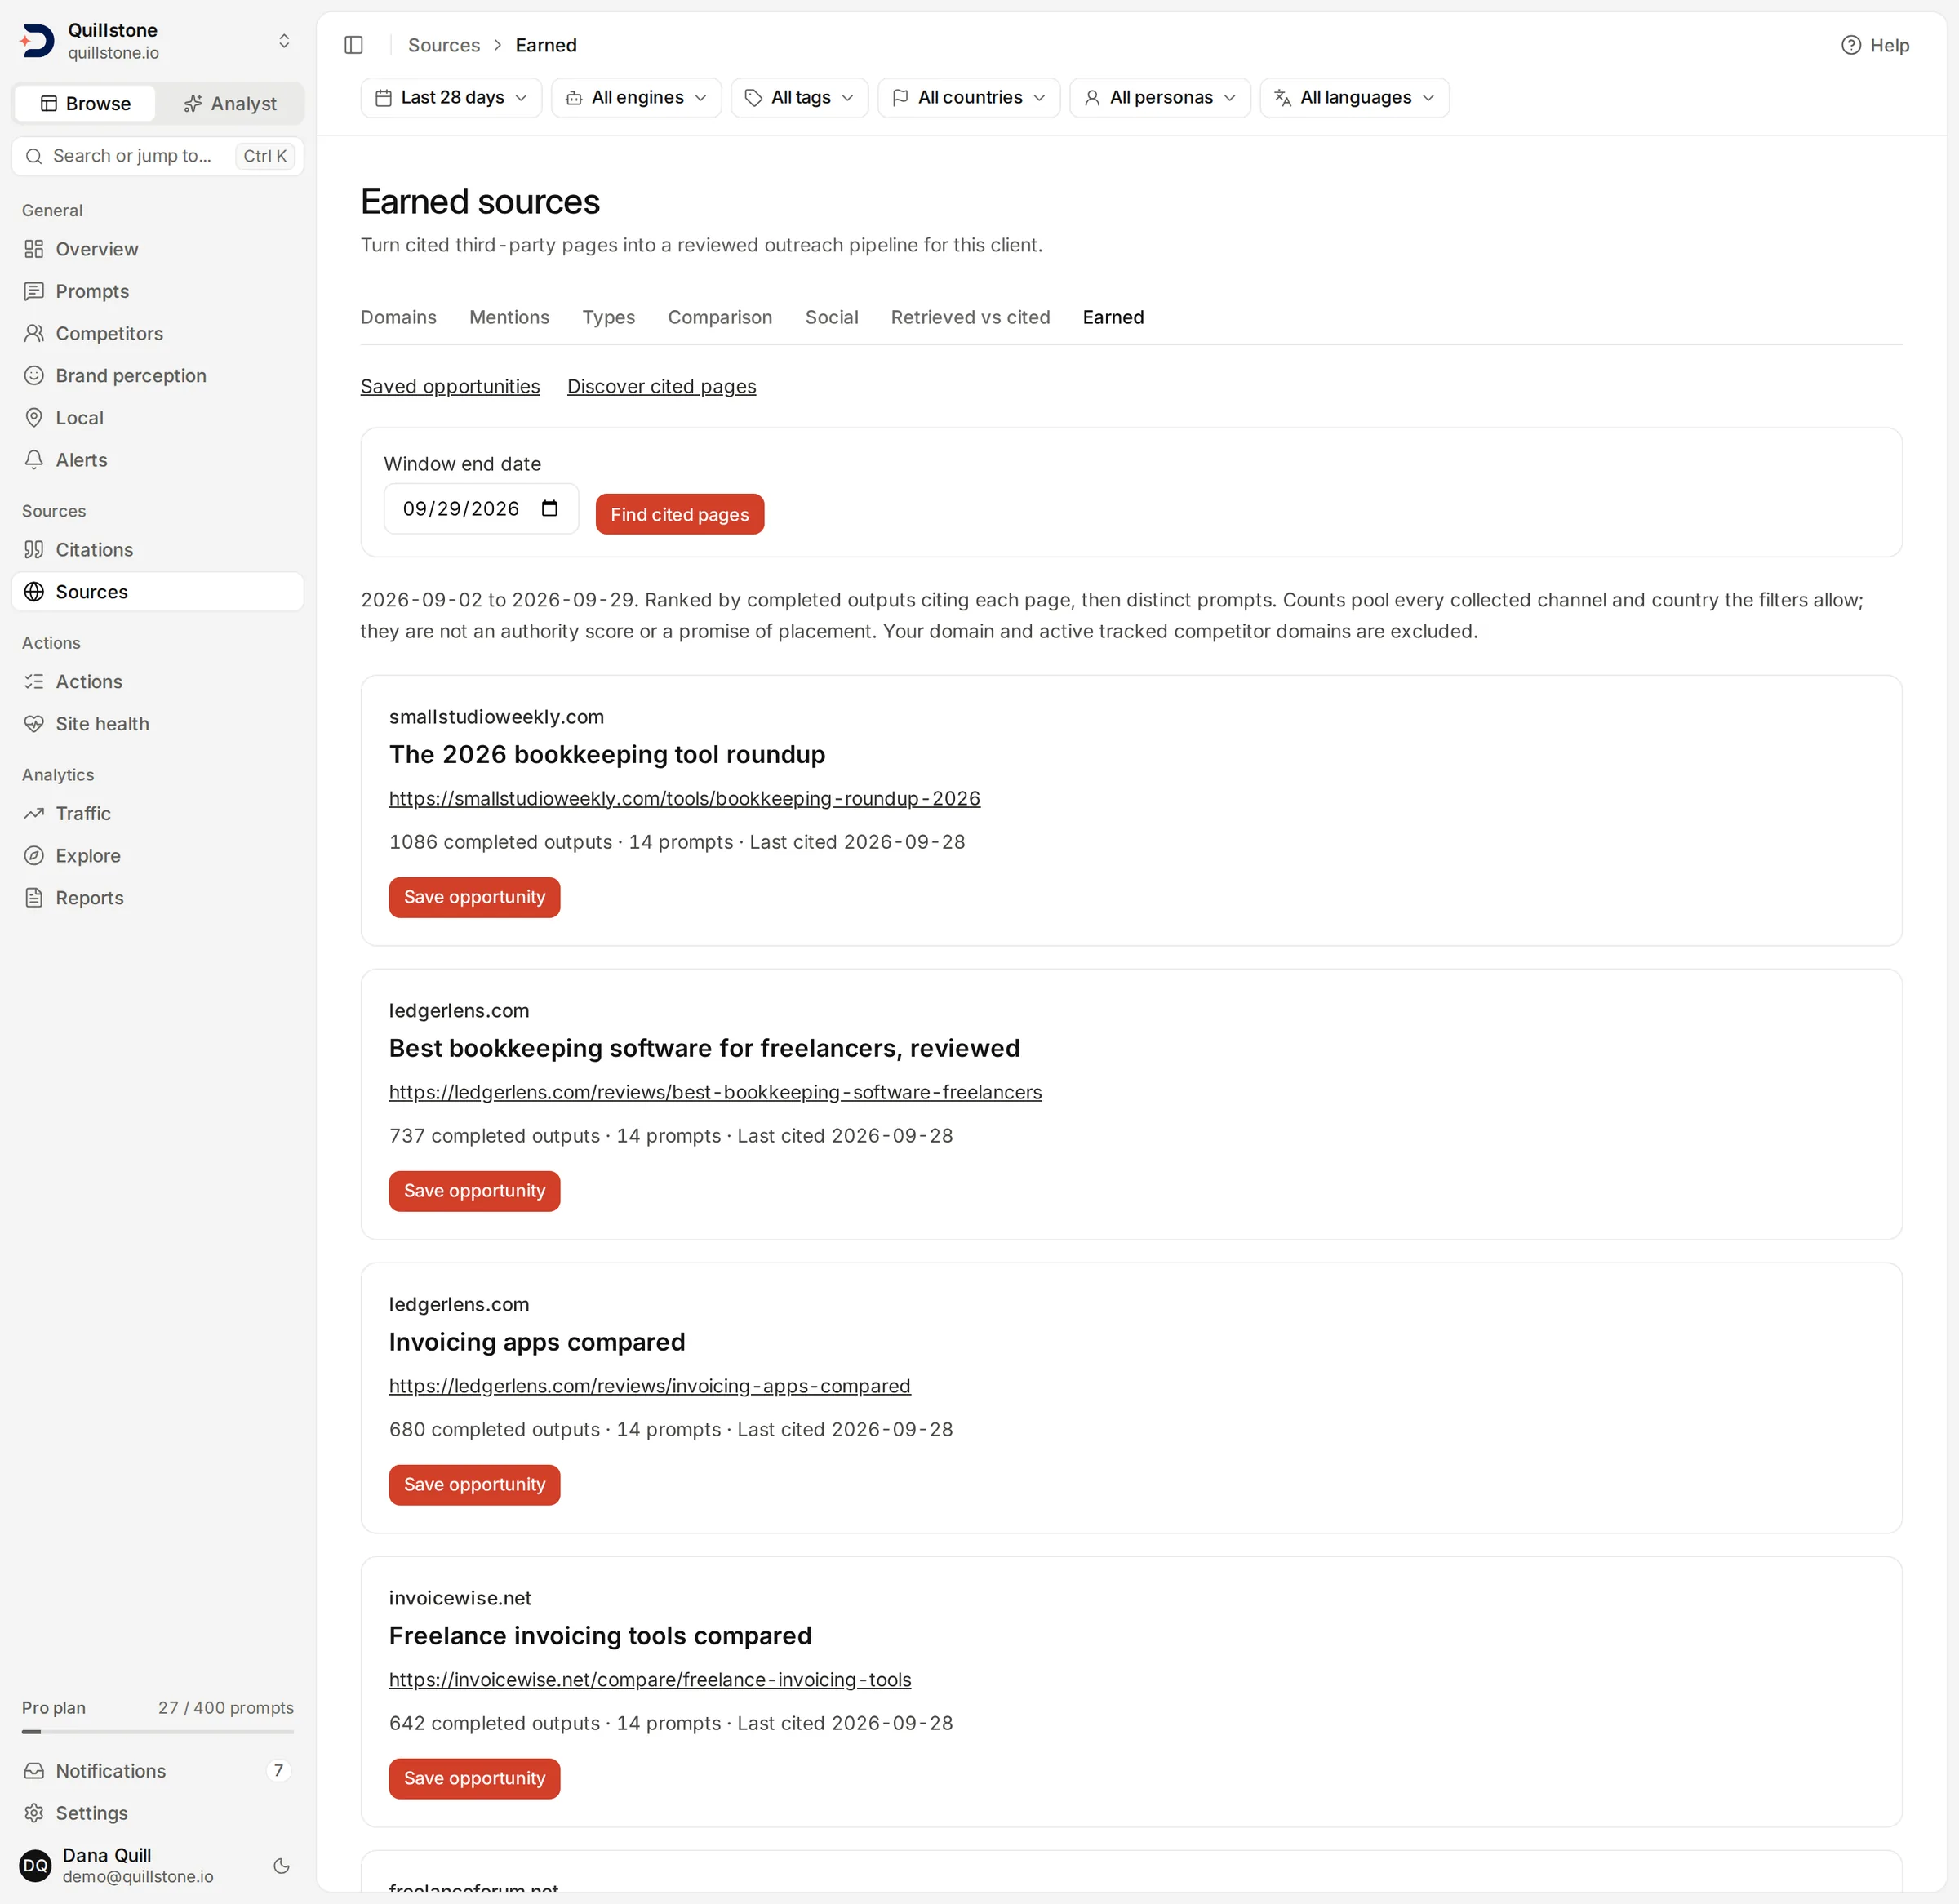
Task: Go to the Local section
Action: point(157,418)
